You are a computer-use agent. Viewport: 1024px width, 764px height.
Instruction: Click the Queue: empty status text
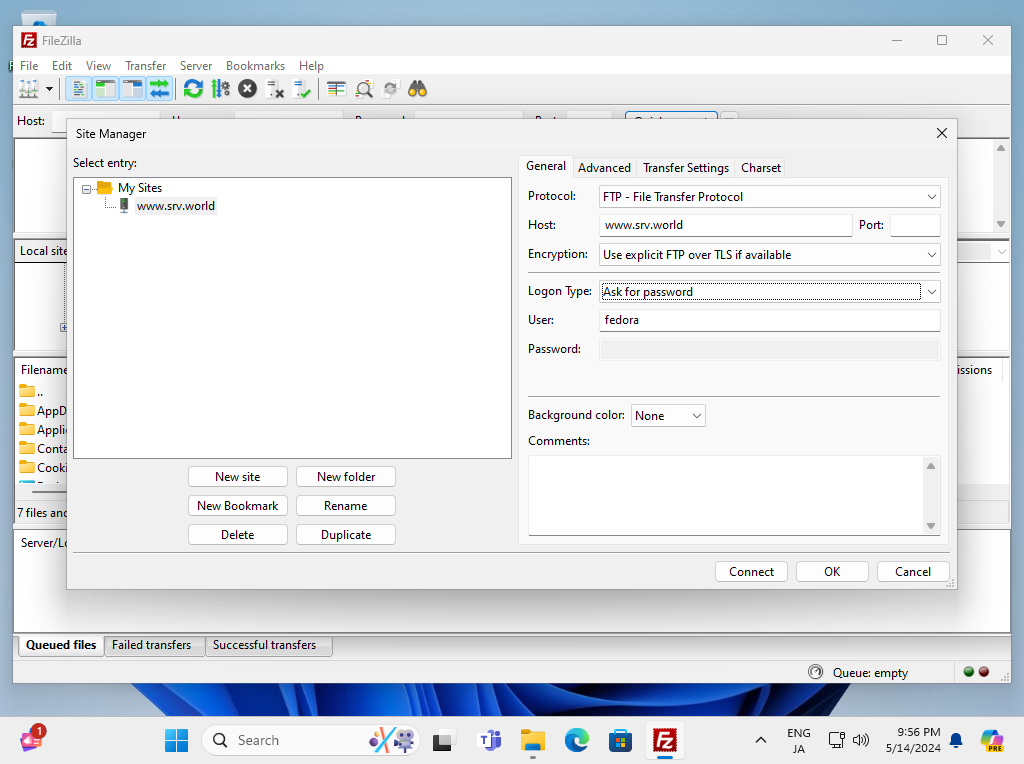870,673
